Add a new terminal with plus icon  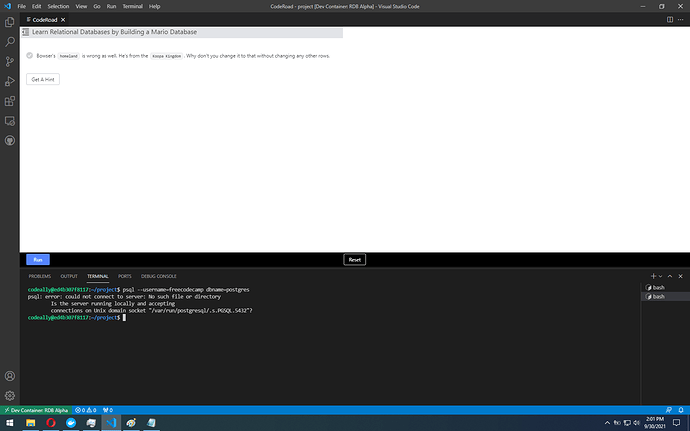(x=653, y=276)
